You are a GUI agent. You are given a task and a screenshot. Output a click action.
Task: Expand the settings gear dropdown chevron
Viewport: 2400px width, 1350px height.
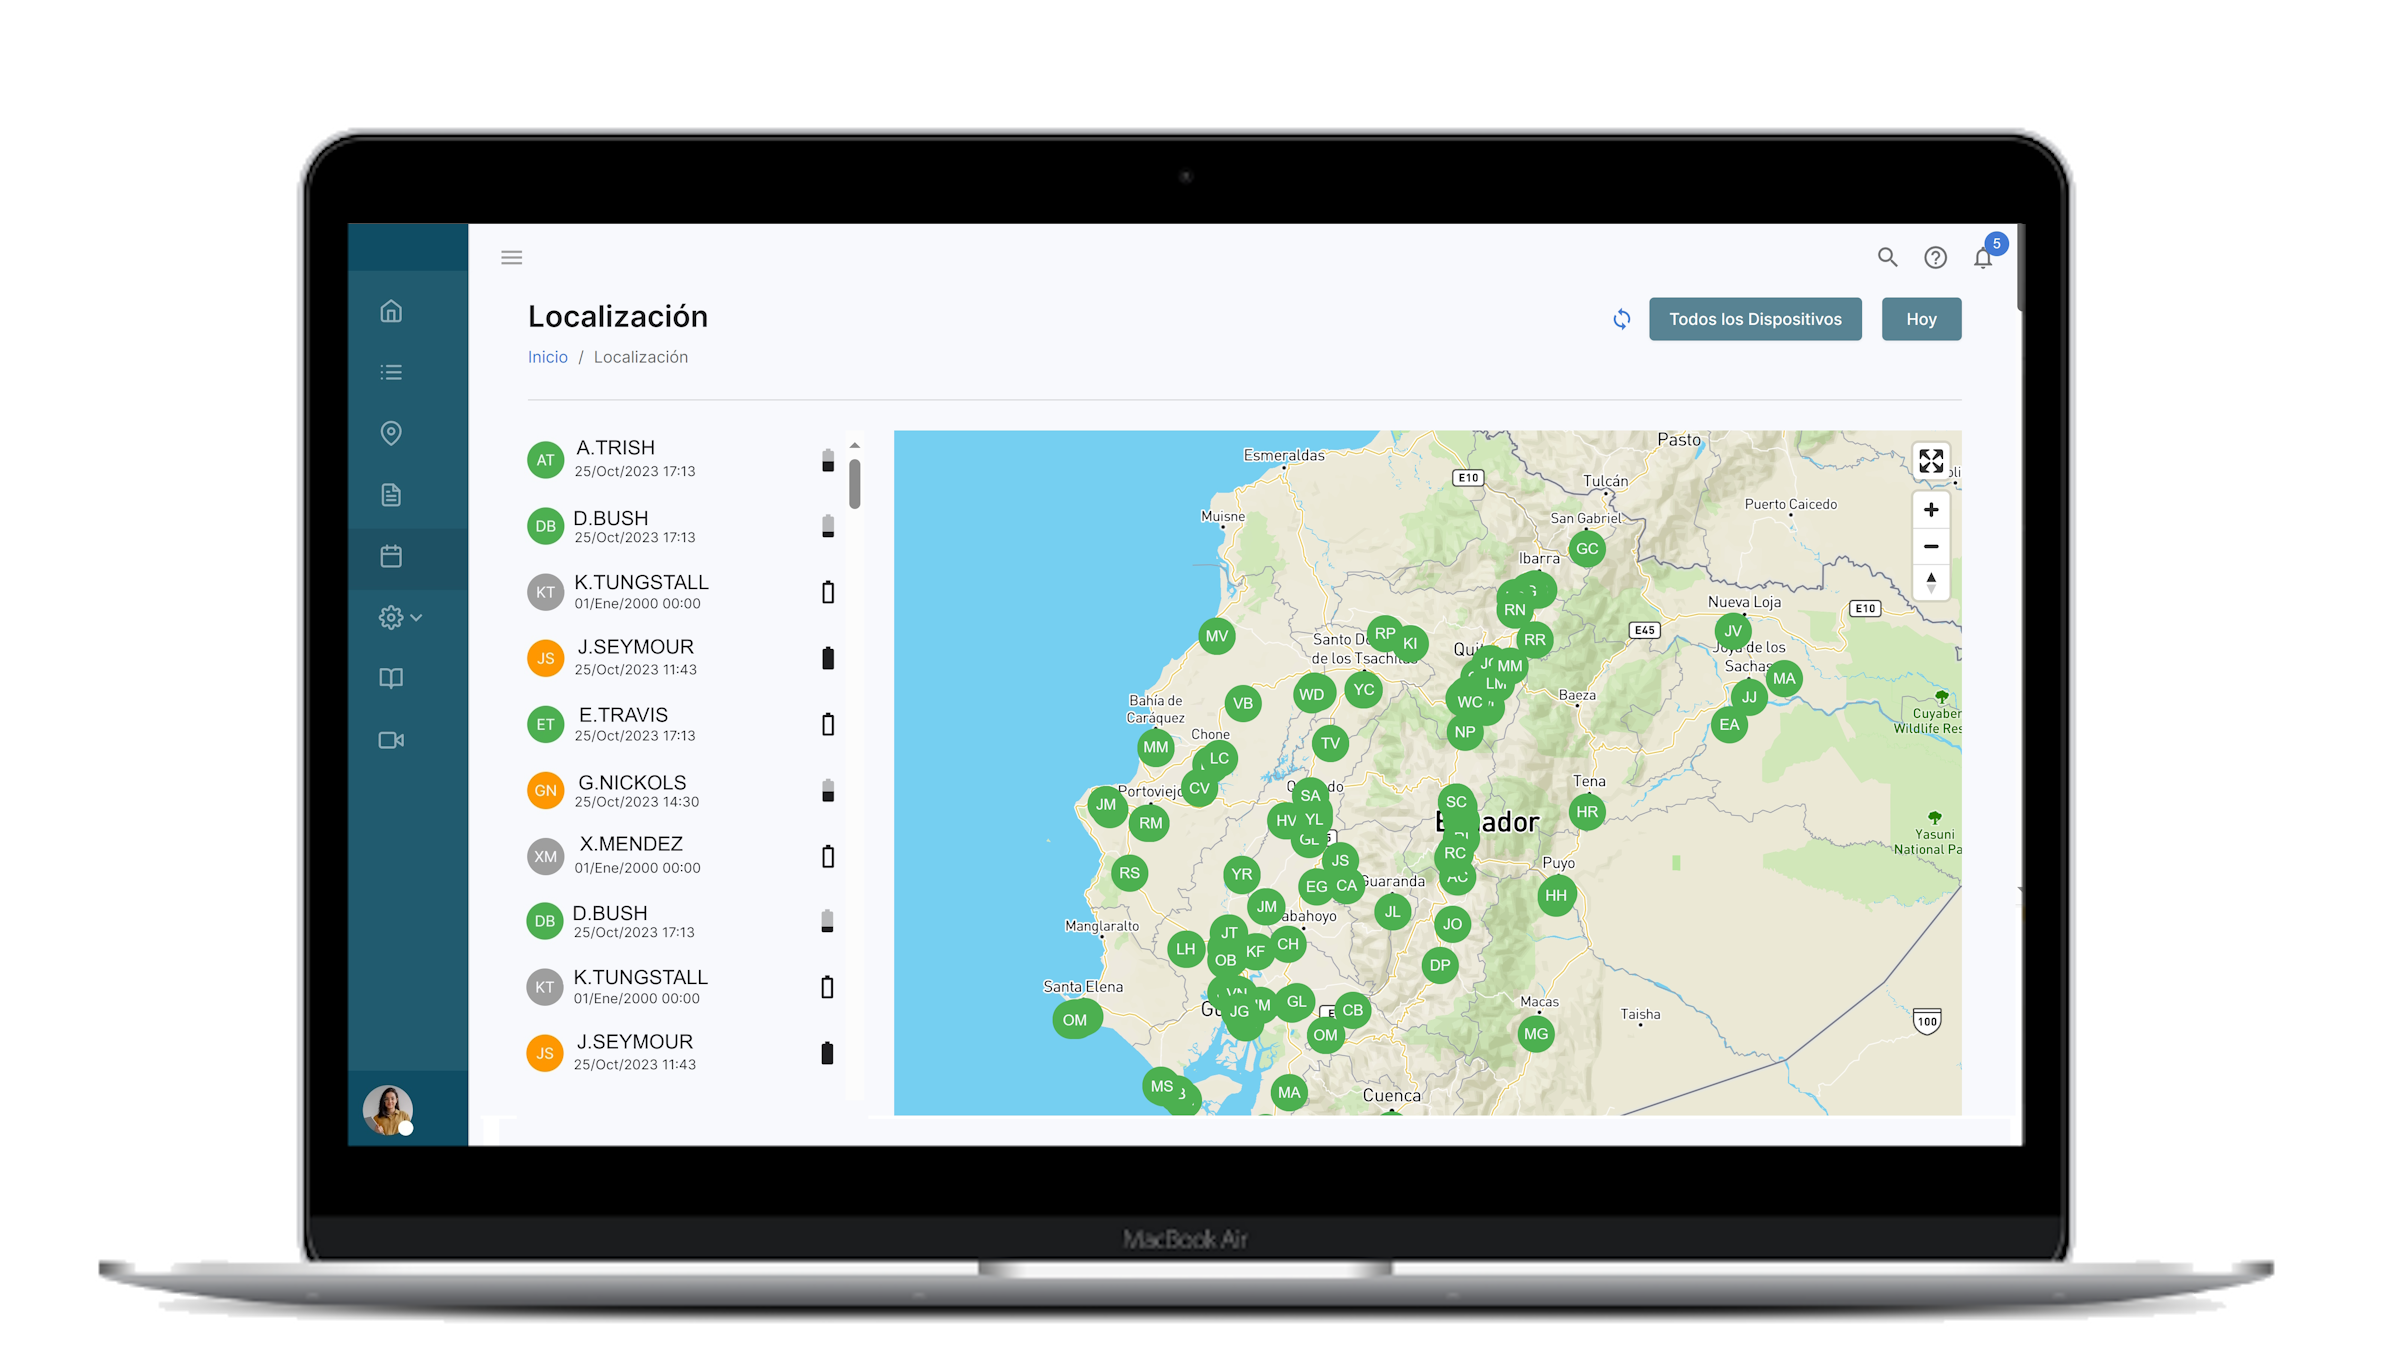click(x=417, y=618)
